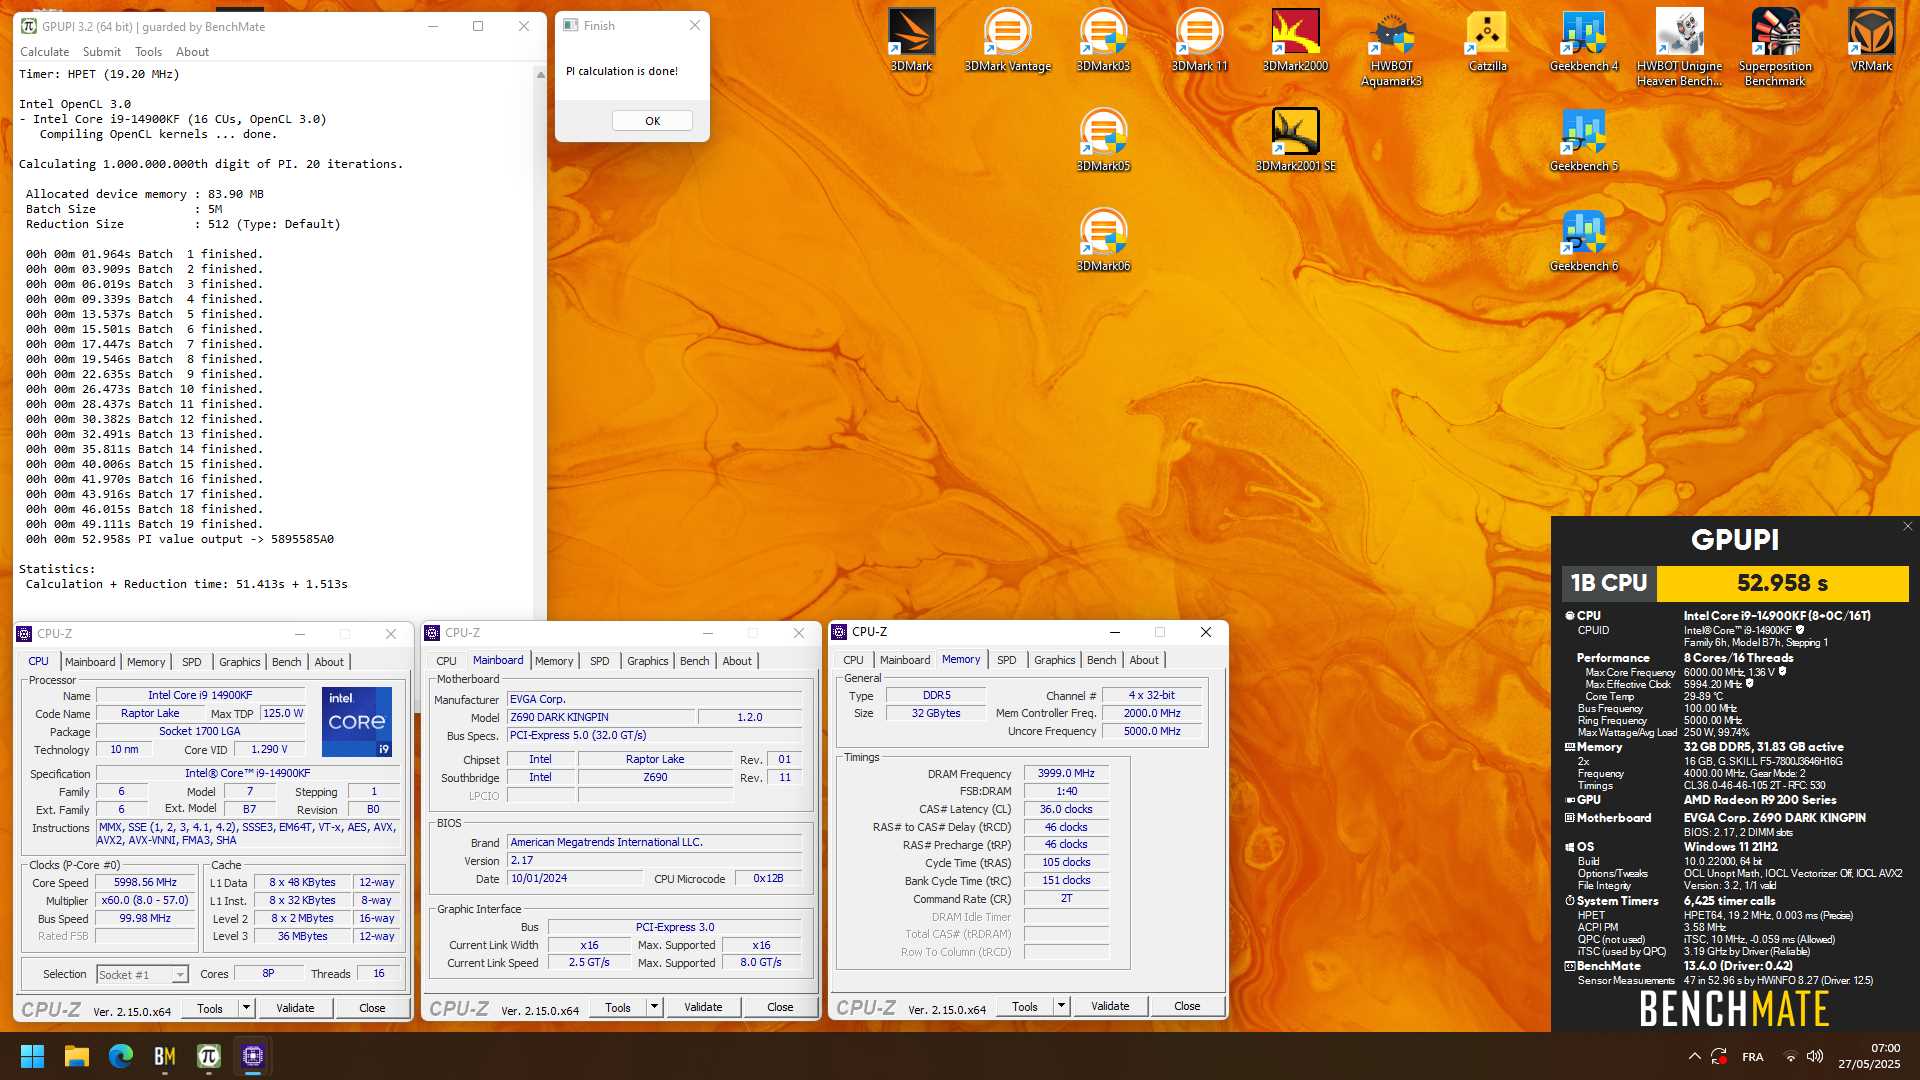Launch the Geekbench 6 desktop icon

pyautogui.click(x=1583, y=240)
